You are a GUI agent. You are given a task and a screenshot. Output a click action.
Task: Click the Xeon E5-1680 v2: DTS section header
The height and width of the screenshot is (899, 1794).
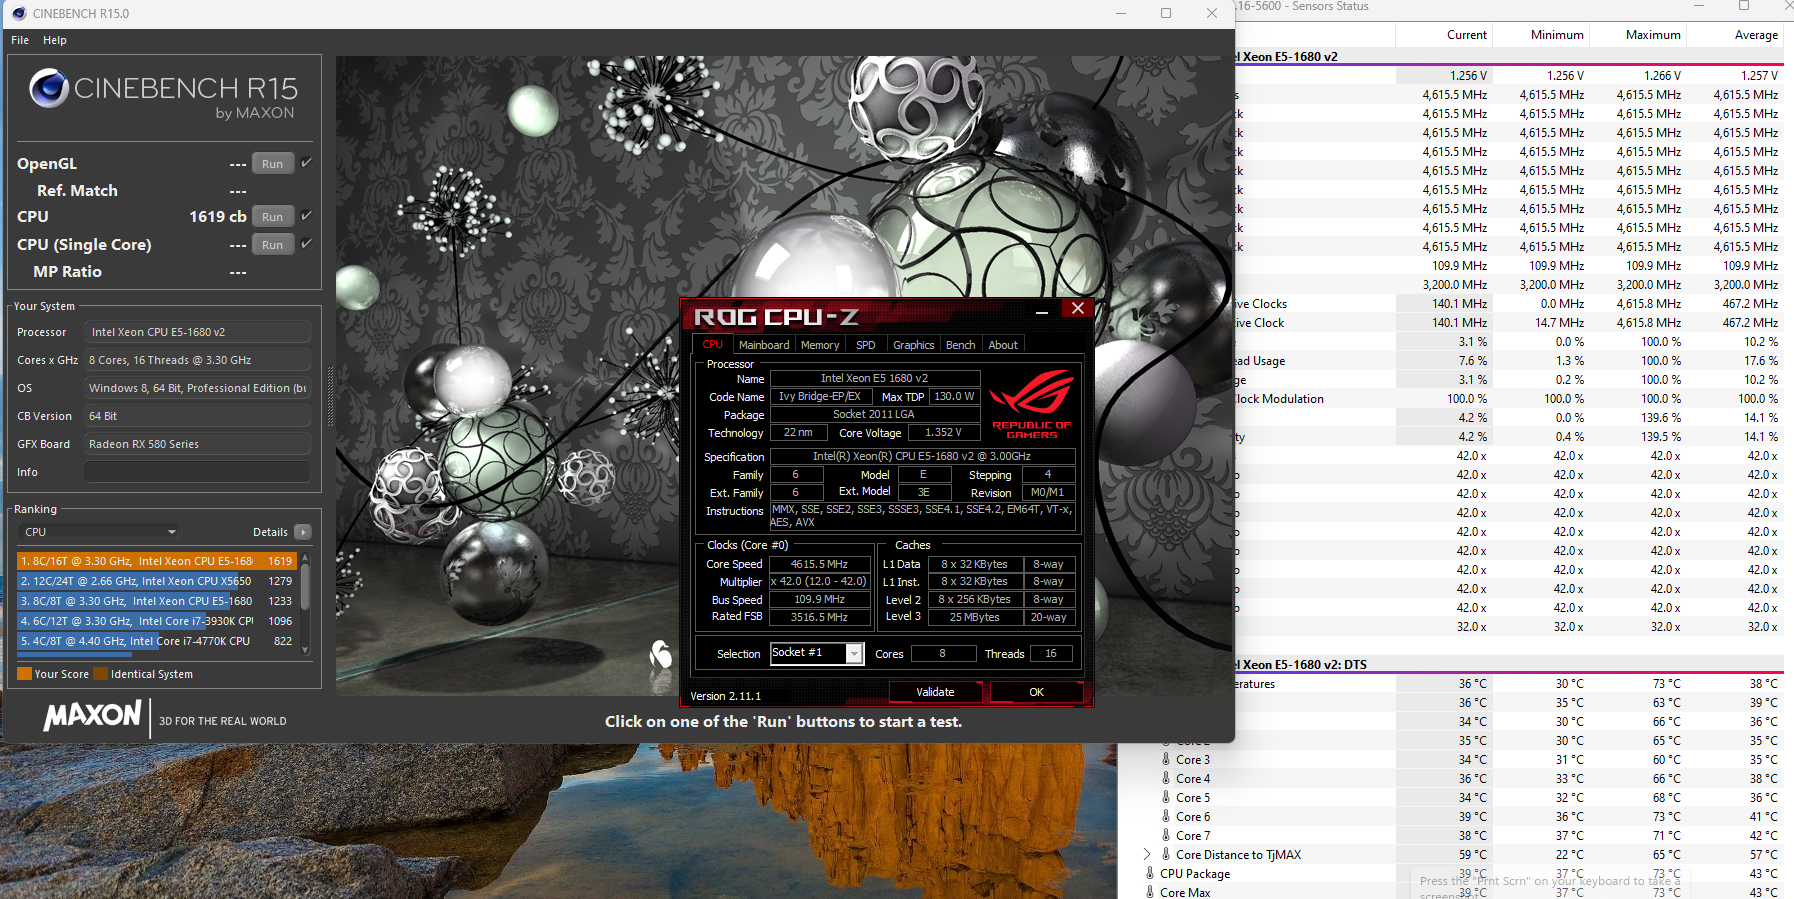pyautogui.click(x=1510, y=664)
